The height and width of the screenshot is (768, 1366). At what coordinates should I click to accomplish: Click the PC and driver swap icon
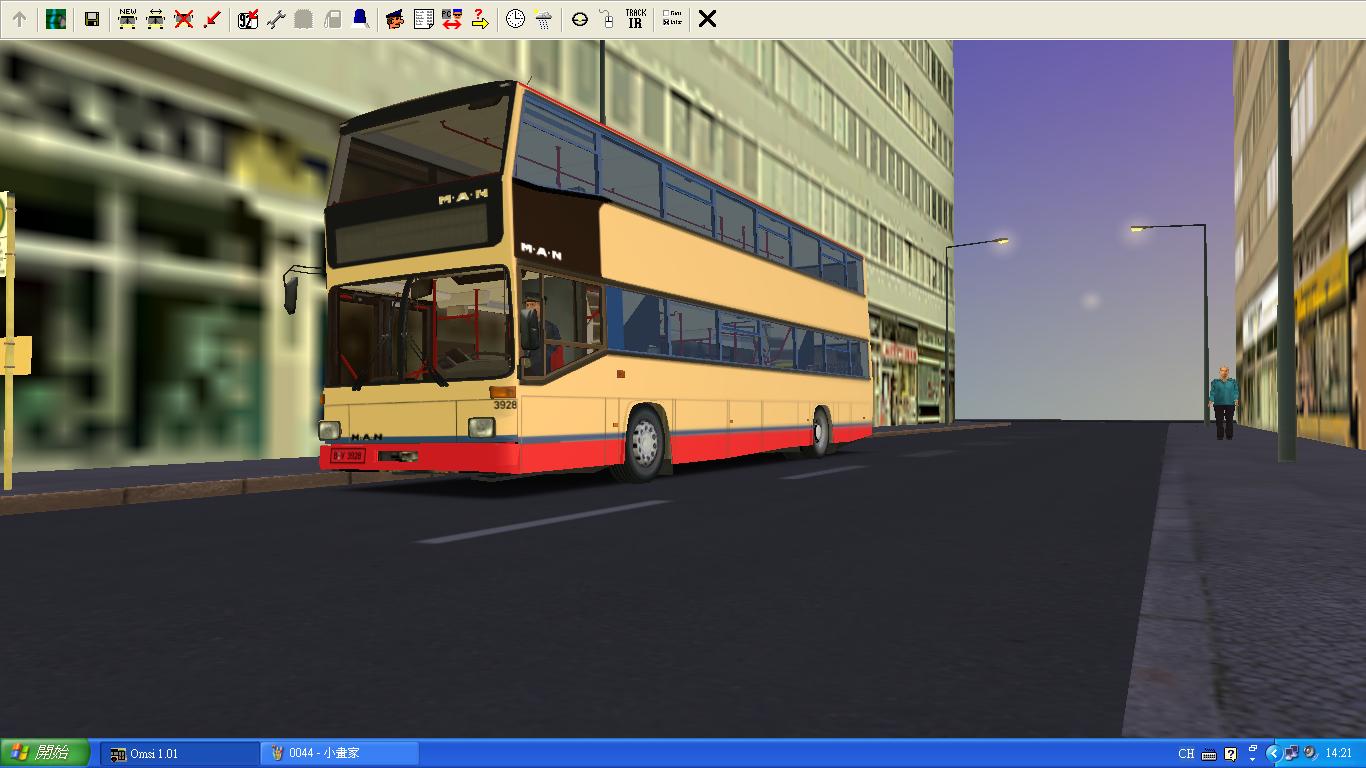pyautogui.click(x=451, y=19)
